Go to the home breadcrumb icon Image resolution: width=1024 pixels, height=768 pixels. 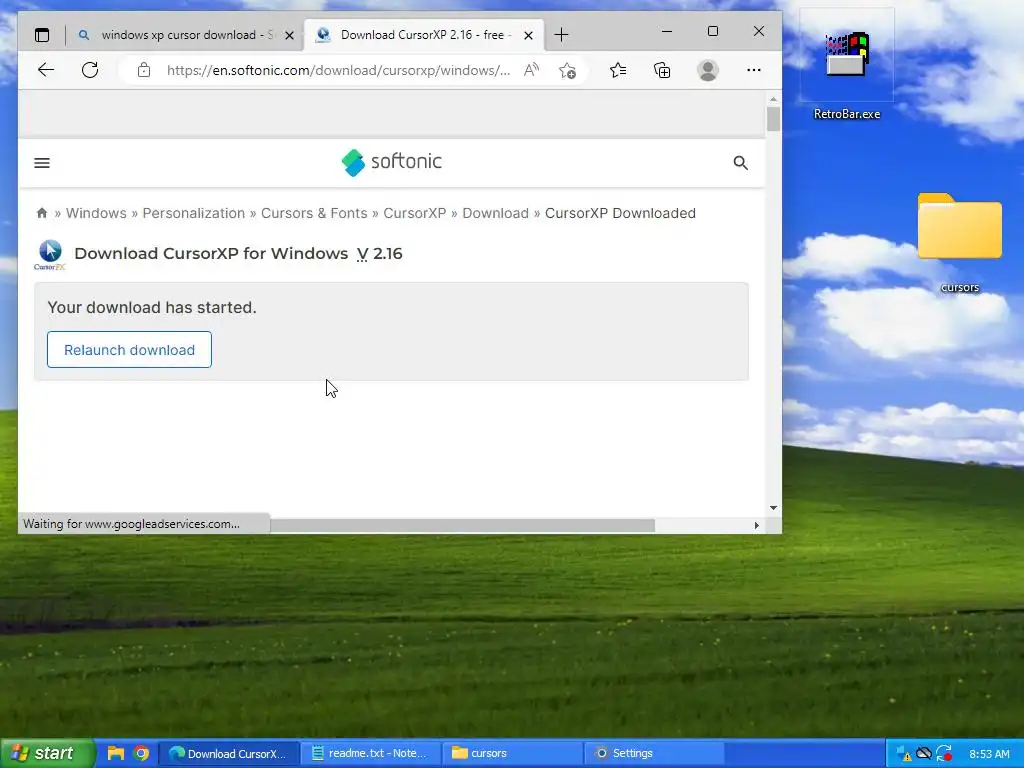(x=42, y=213)
